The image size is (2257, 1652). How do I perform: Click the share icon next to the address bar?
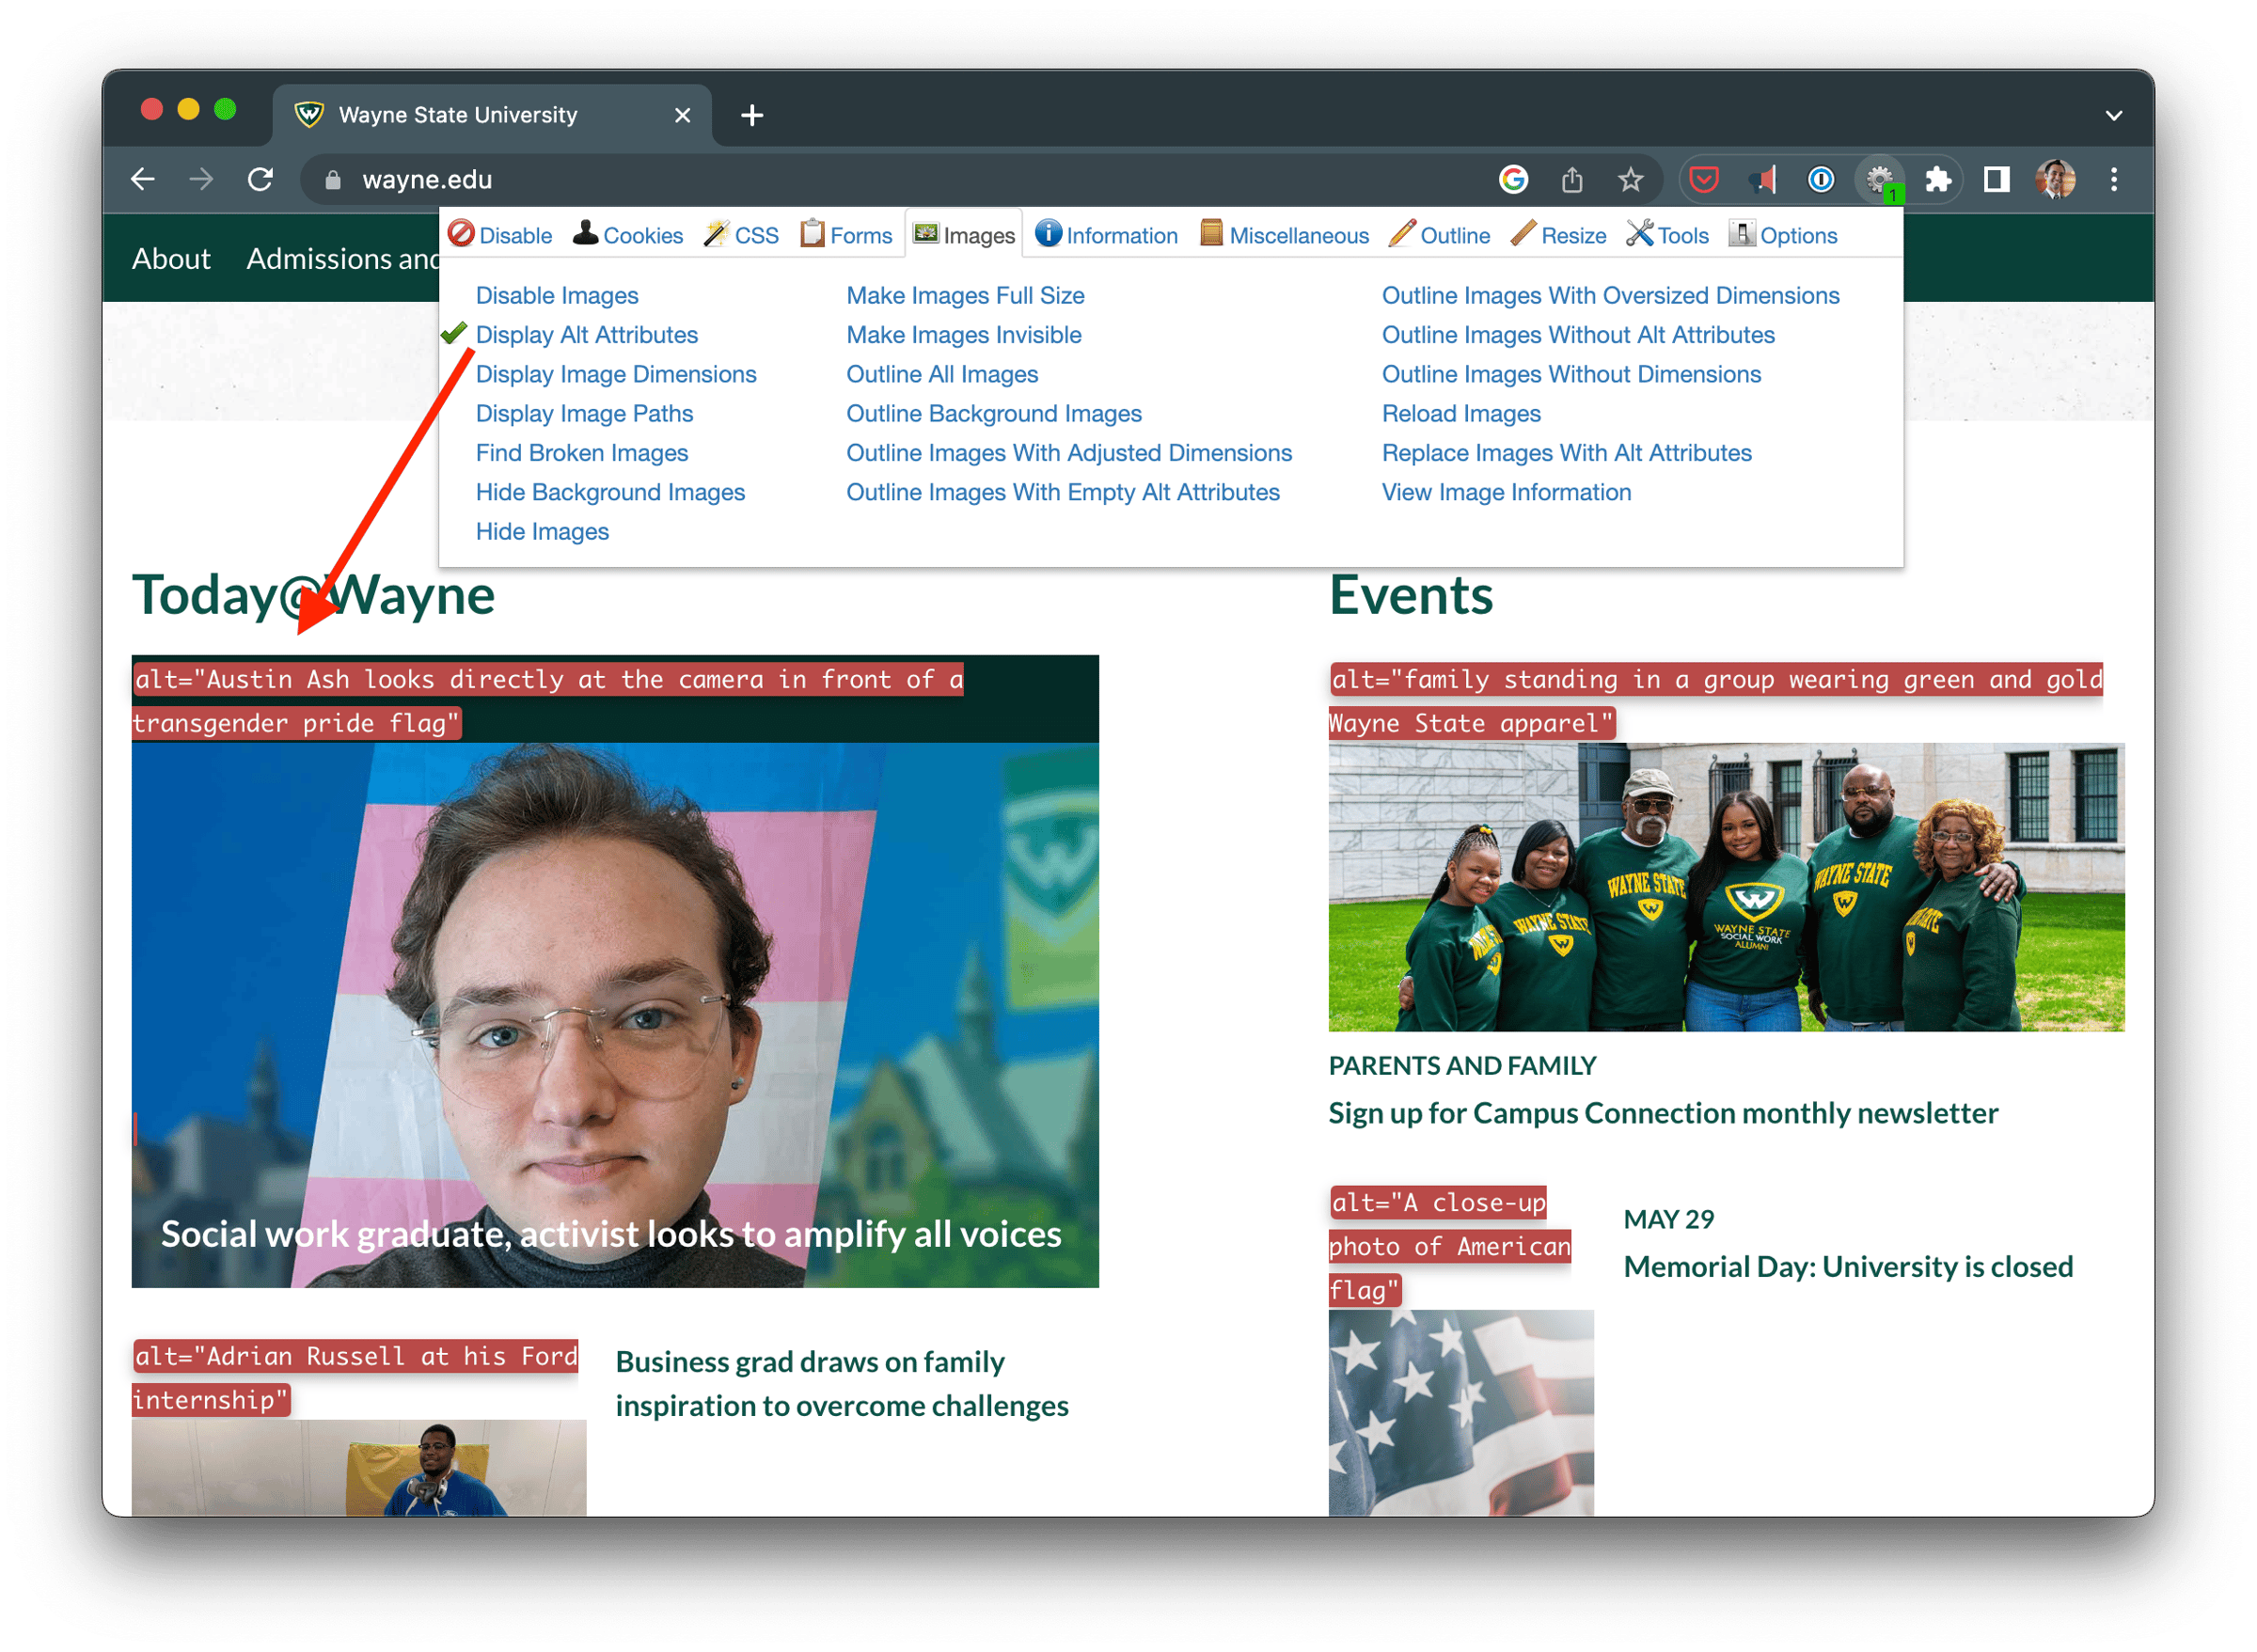pos(1572,180)
